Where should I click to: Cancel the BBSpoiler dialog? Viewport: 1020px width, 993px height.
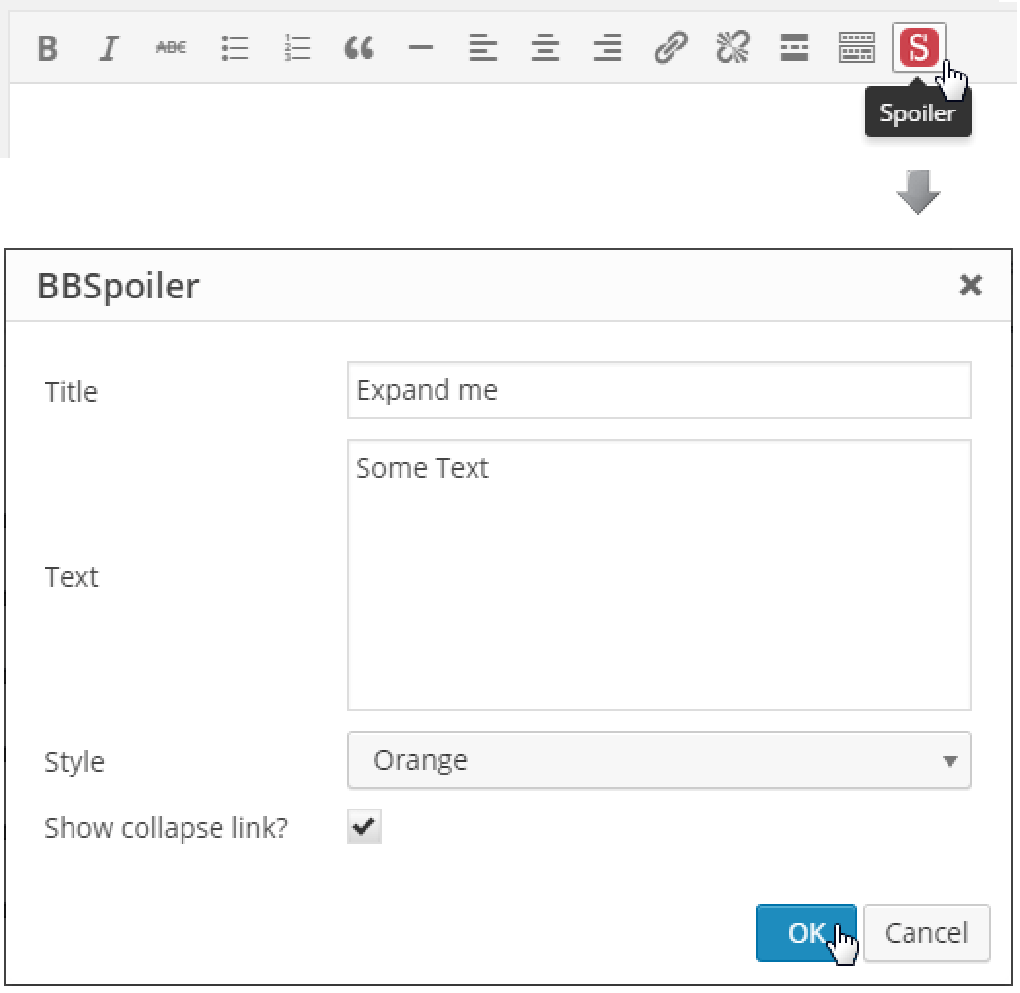pyautogui.click(x=926, y=932)
